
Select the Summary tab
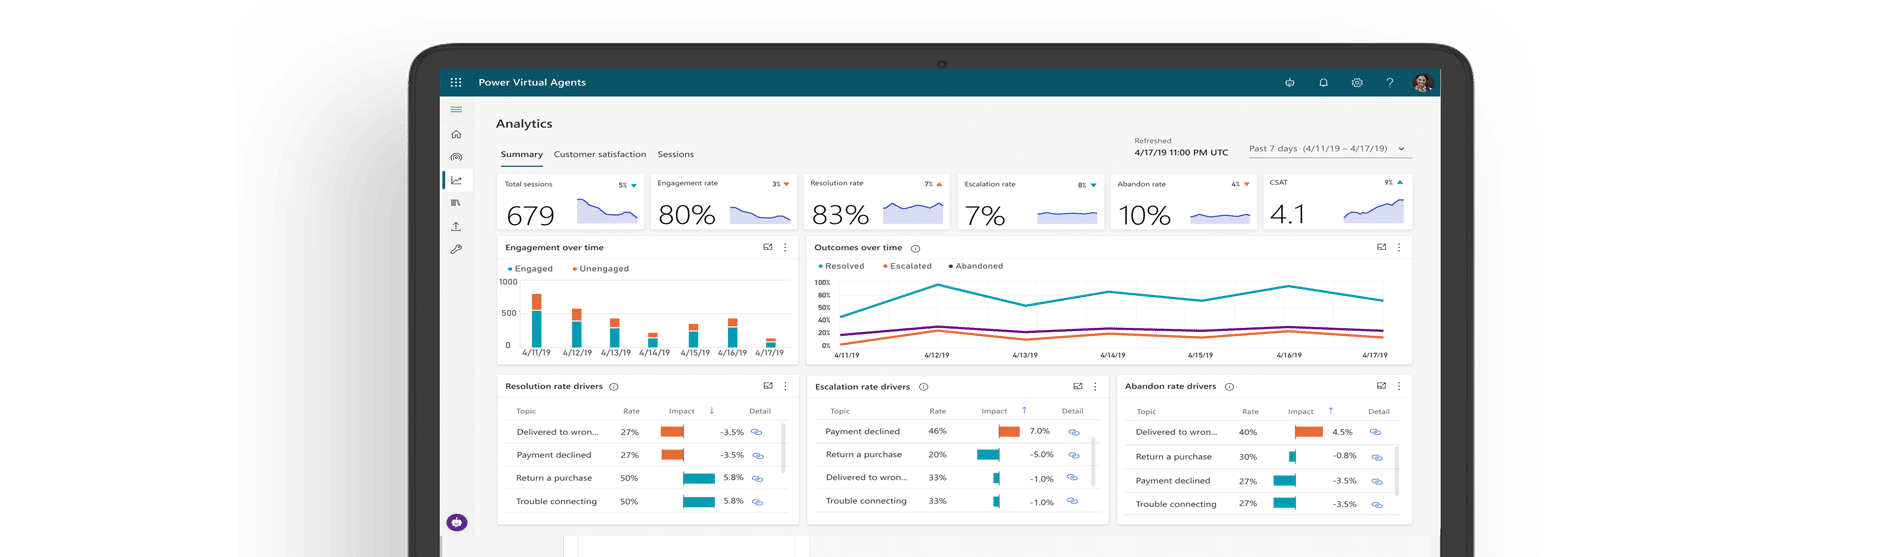(522, 155)
